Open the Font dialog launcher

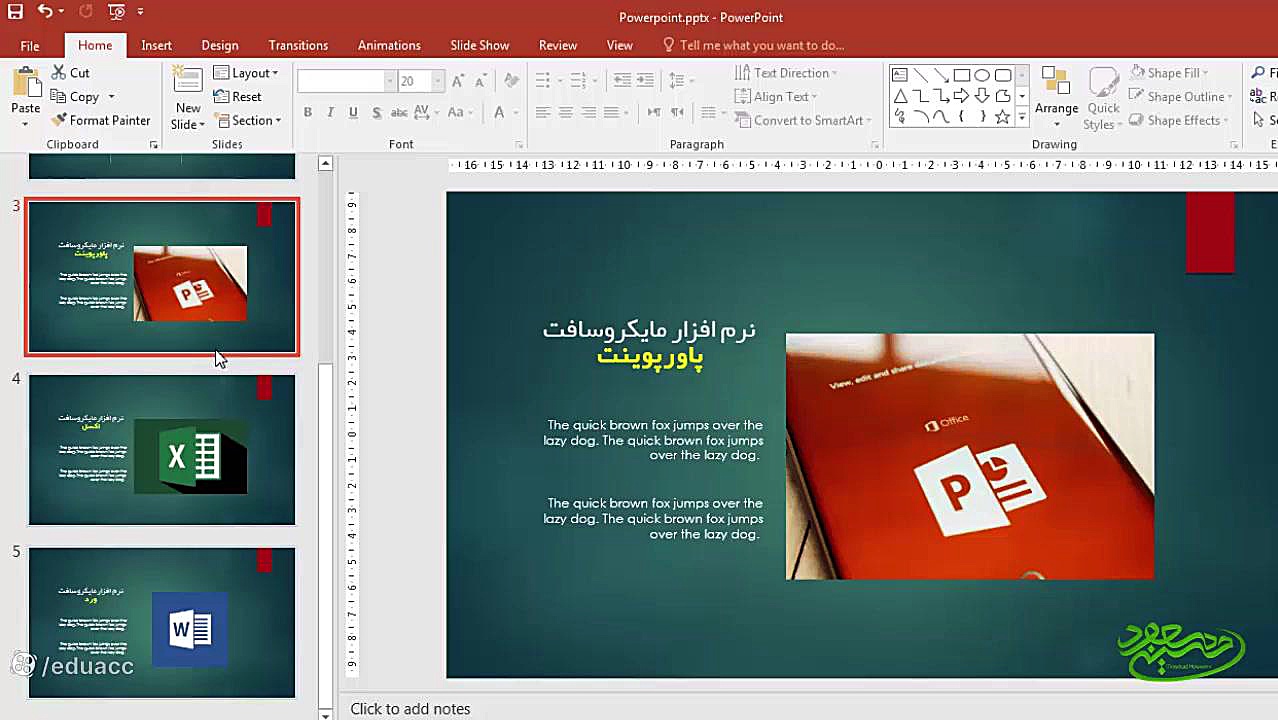tap(520, 145)
